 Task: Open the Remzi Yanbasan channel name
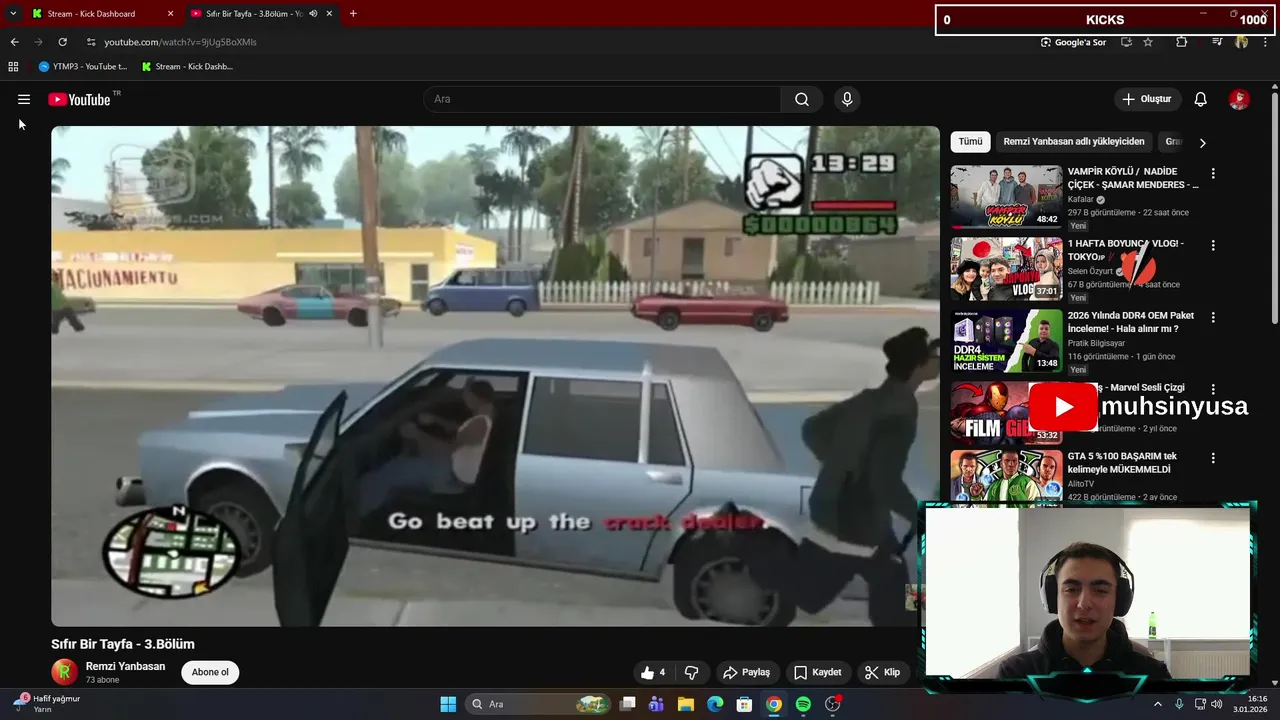click(x=125, y=666)
